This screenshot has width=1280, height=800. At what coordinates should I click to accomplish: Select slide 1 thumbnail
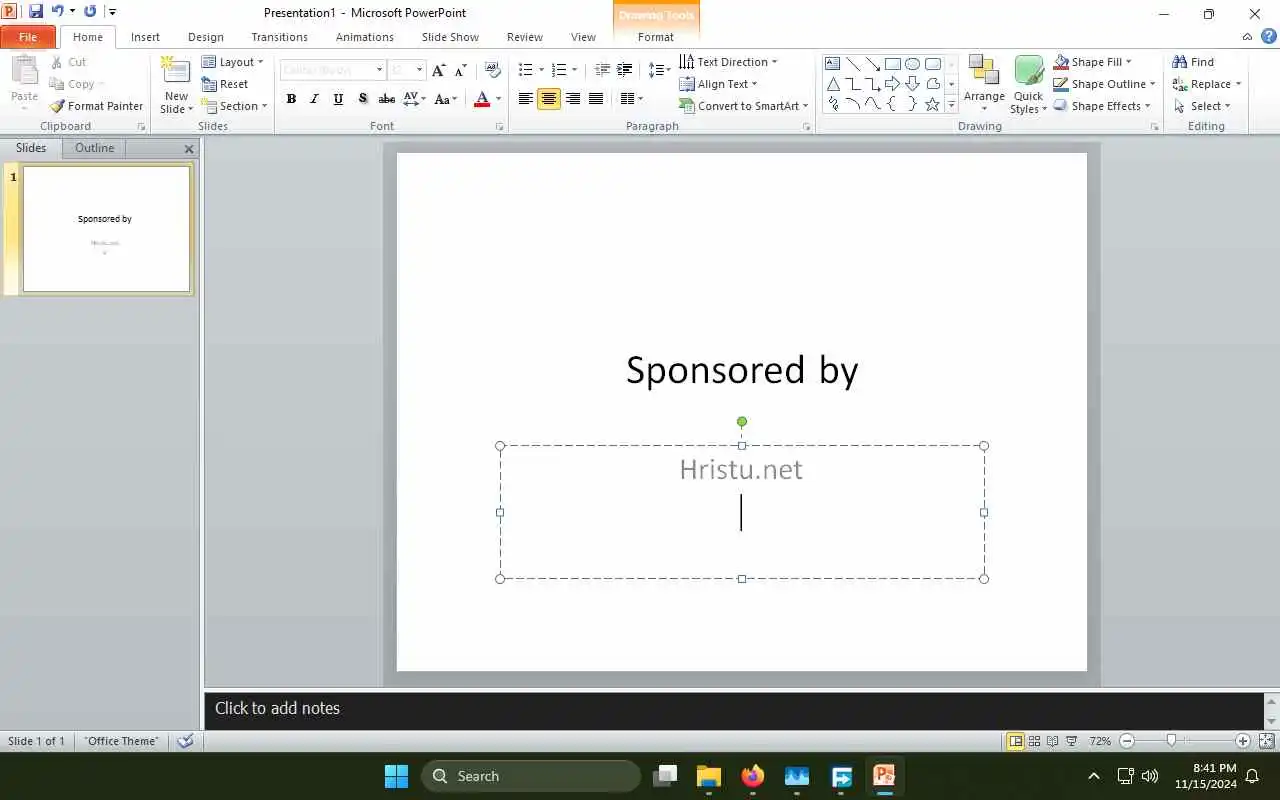pyautogui.click(x=106, y=229)
